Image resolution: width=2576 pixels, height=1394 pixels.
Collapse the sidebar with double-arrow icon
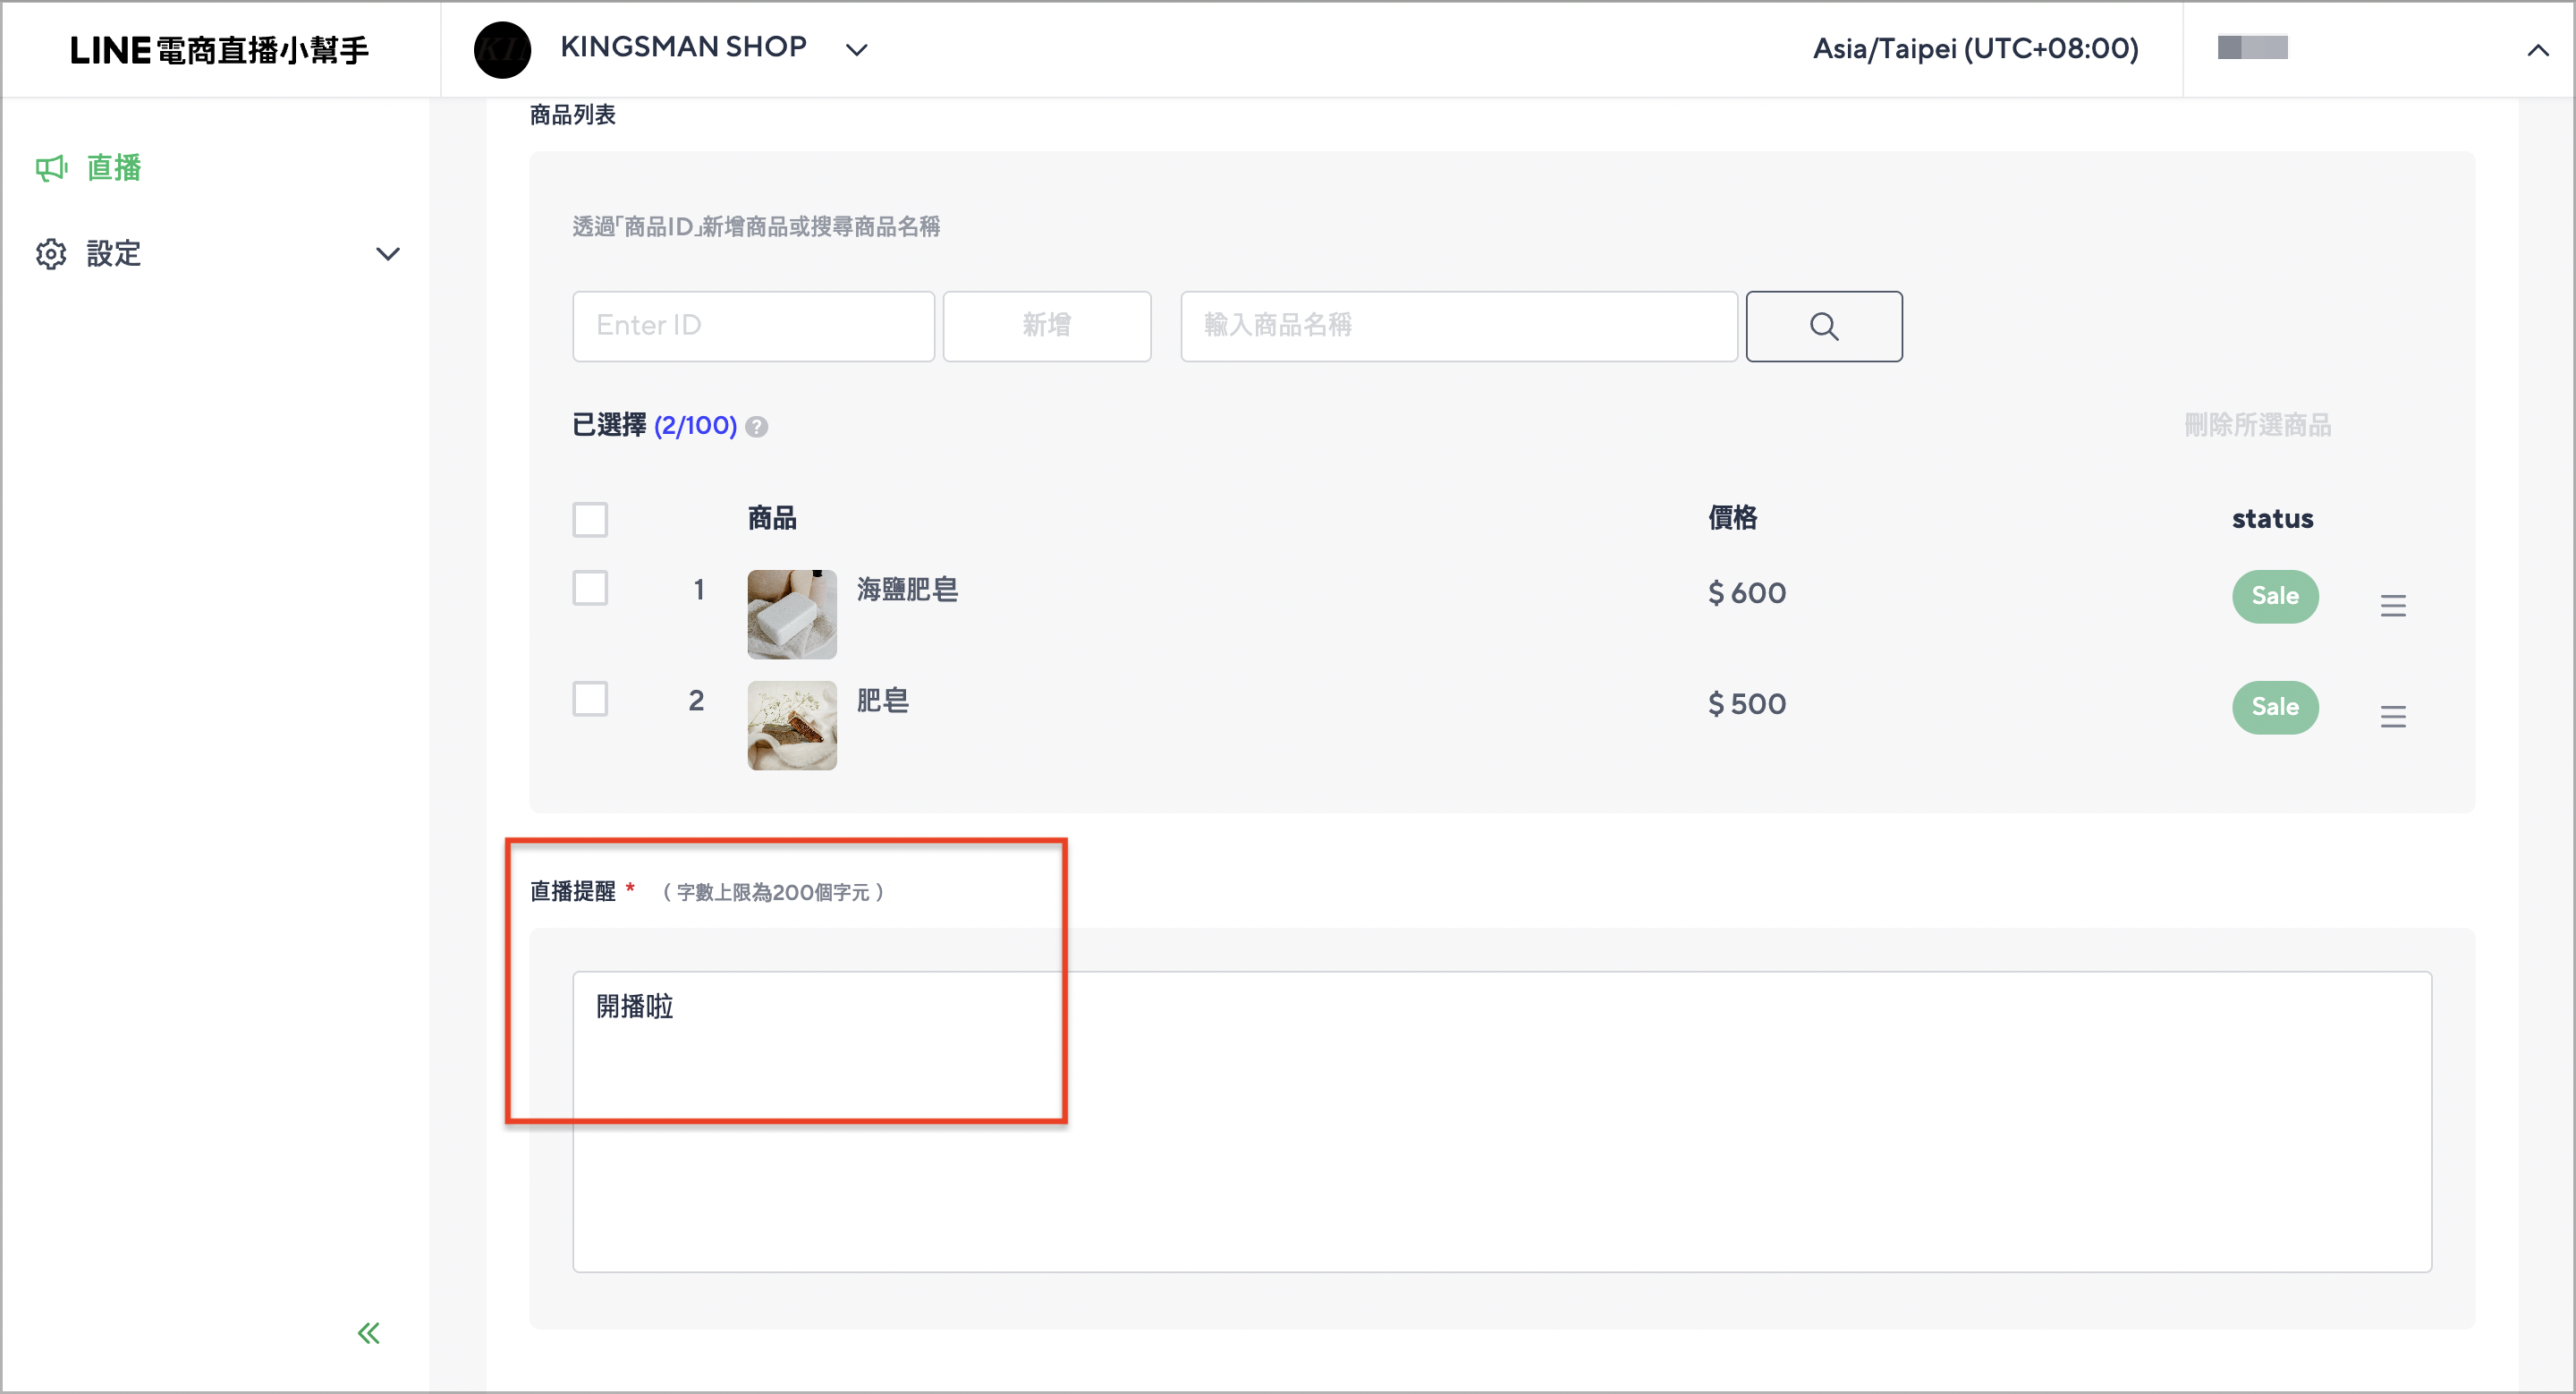coord(368,1333)
